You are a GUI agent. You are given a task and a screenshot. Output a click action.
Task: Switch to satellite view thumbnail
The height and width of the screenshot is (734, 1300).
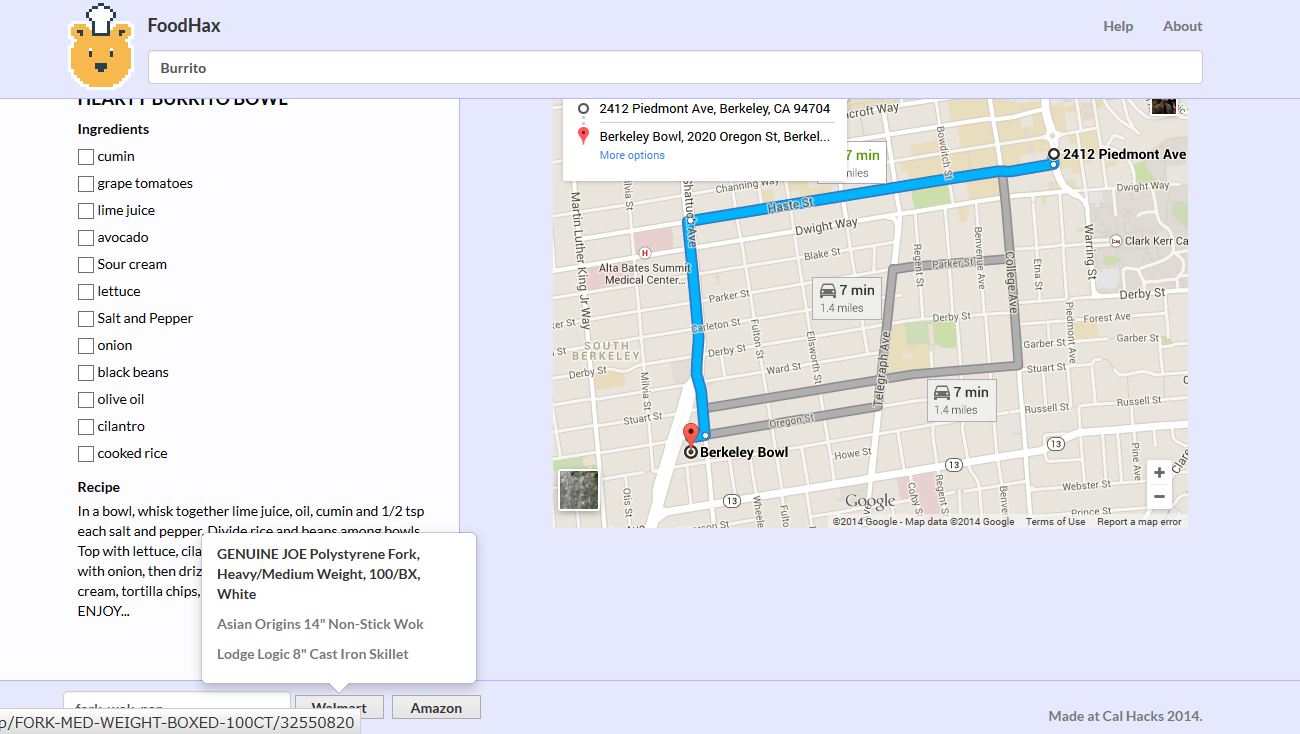click(x=579, y=490)
